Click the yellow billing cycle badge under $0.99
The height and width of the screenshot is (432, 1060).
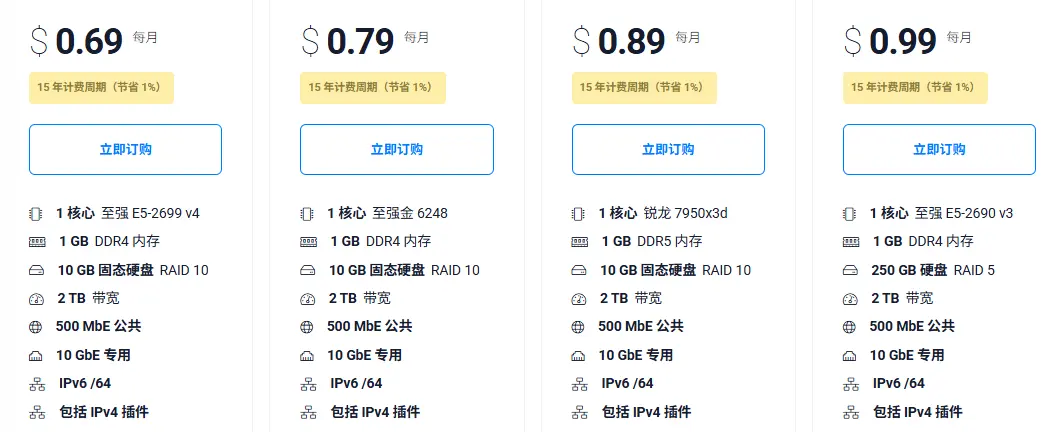pyautogui.click(x=915, y=88)
